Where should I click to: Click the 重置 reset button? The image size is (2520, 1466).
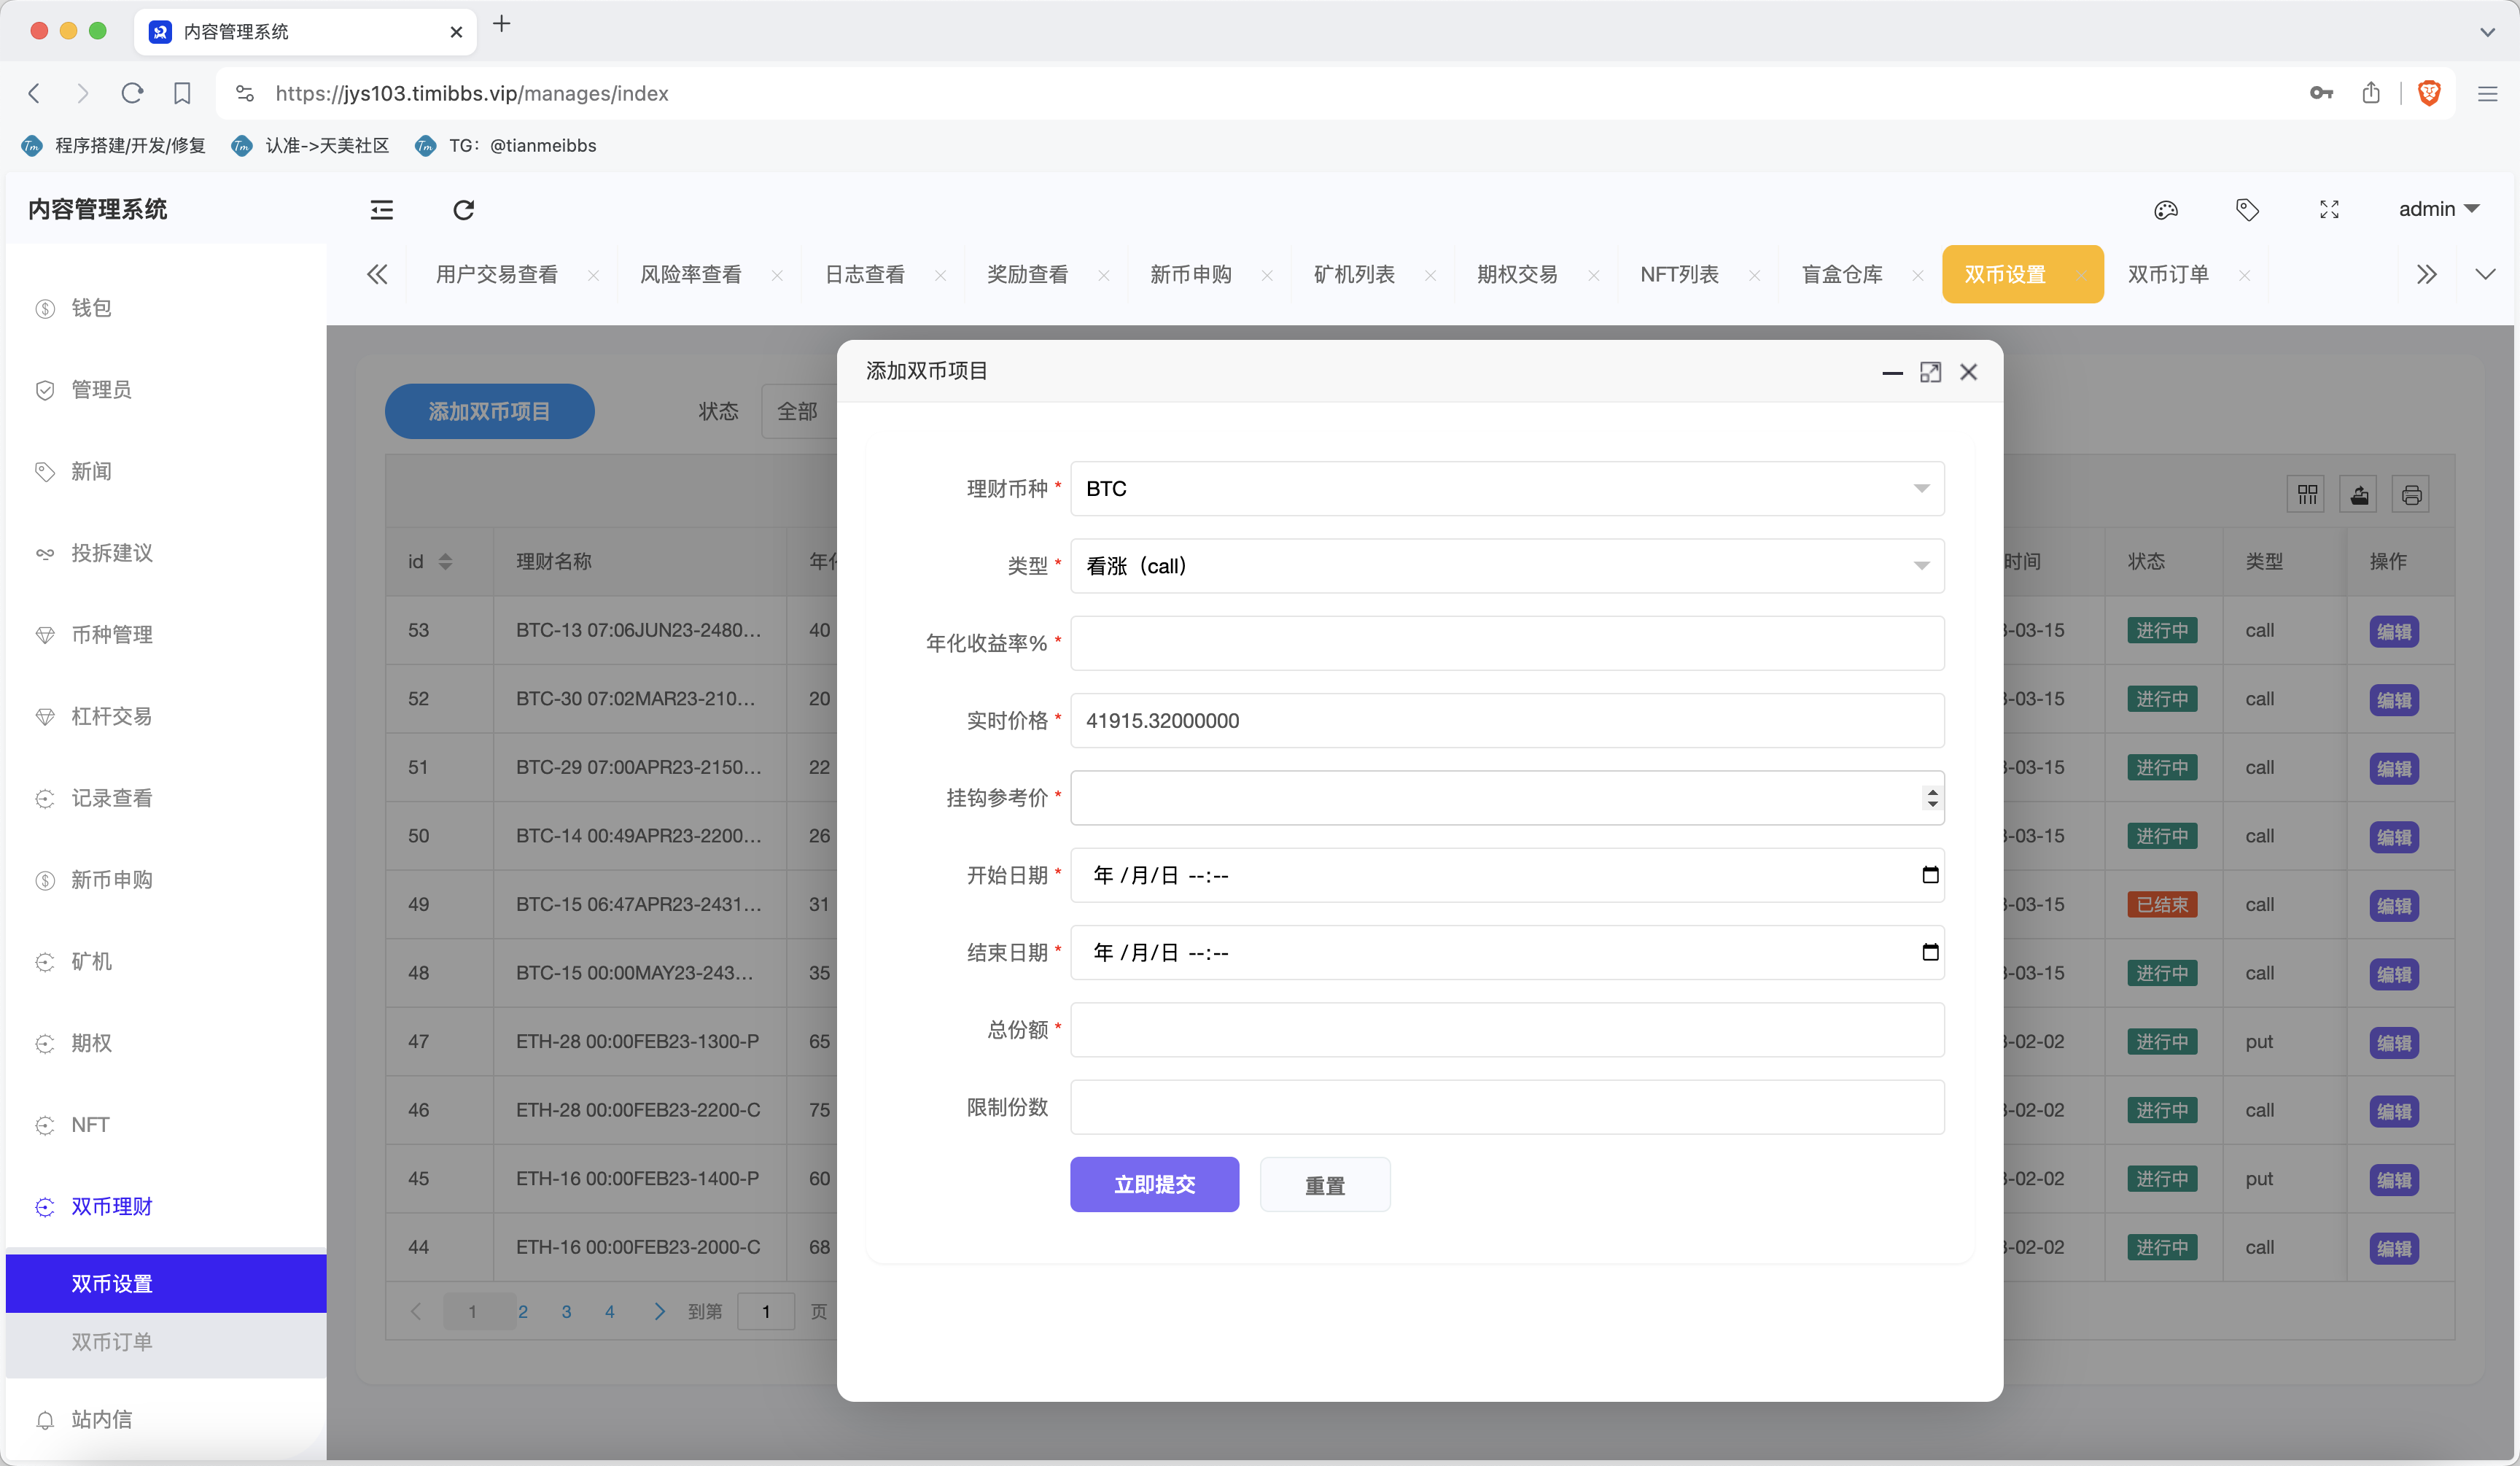click(x=1325, y=1185)
